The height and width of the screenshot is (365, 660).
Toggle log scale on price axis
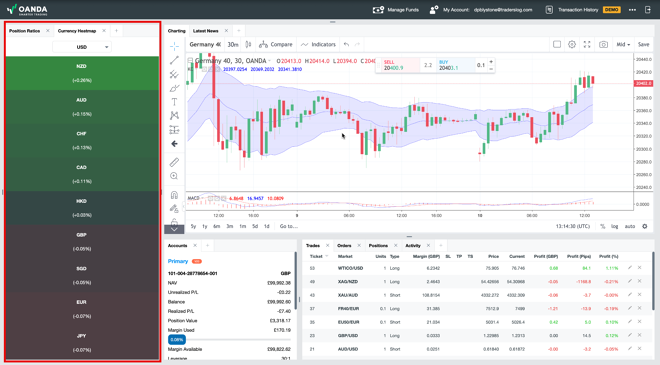point(615,226)
